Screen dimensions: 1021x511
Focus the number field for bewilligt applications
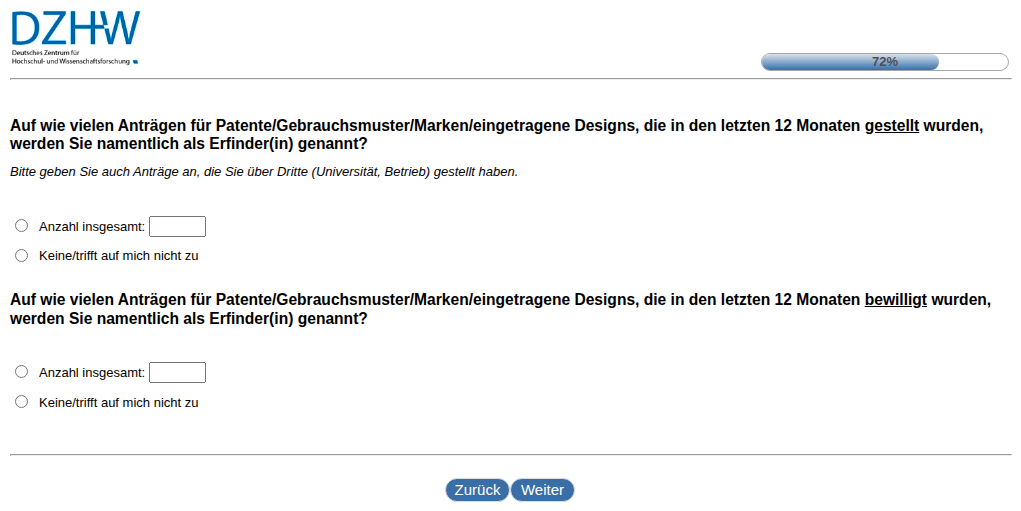point(177,372)
